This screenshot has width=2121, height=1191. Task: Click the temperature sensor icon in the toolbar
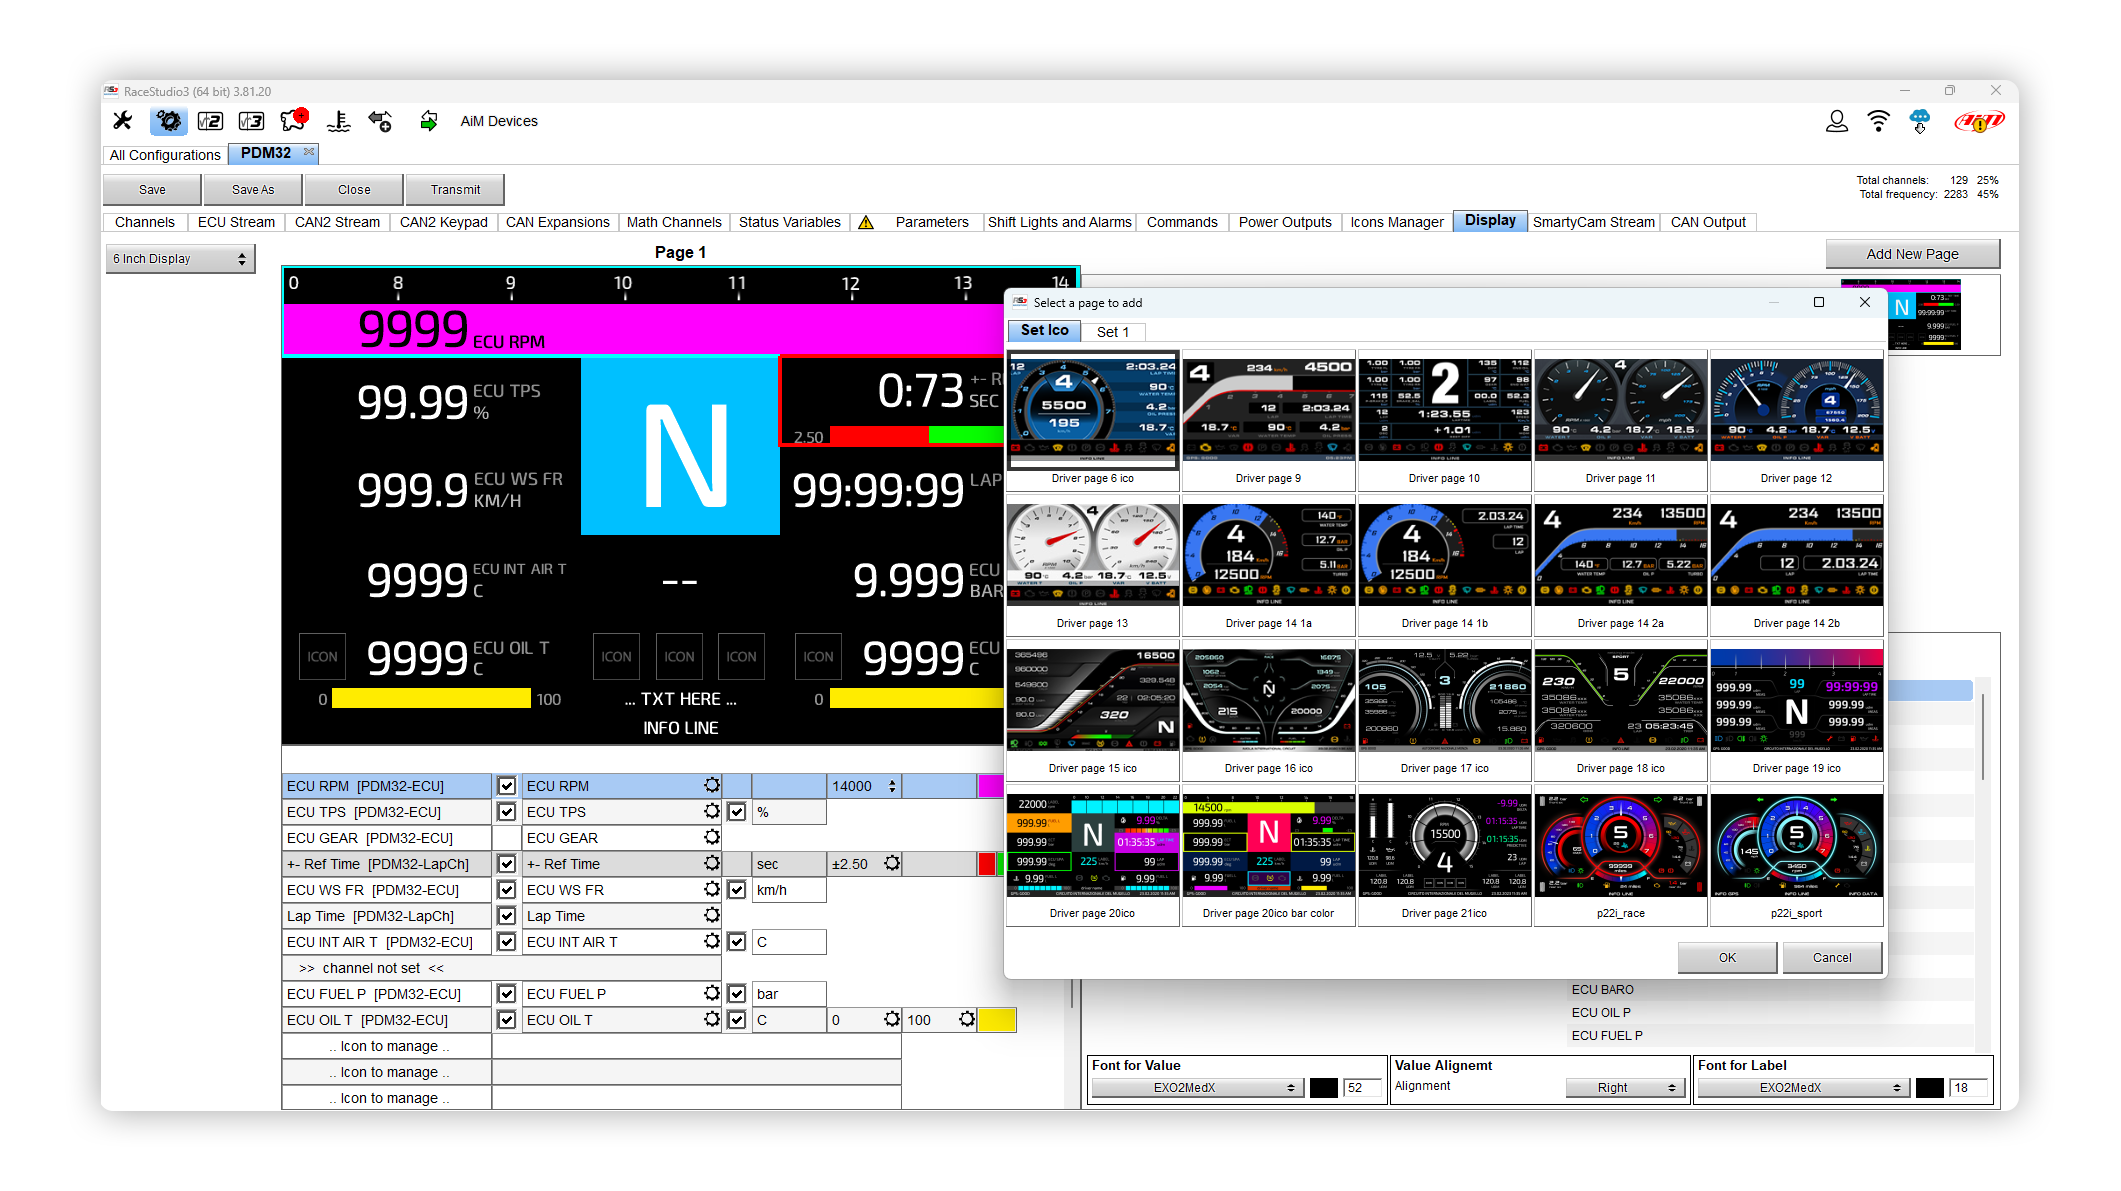click(339, 121)
